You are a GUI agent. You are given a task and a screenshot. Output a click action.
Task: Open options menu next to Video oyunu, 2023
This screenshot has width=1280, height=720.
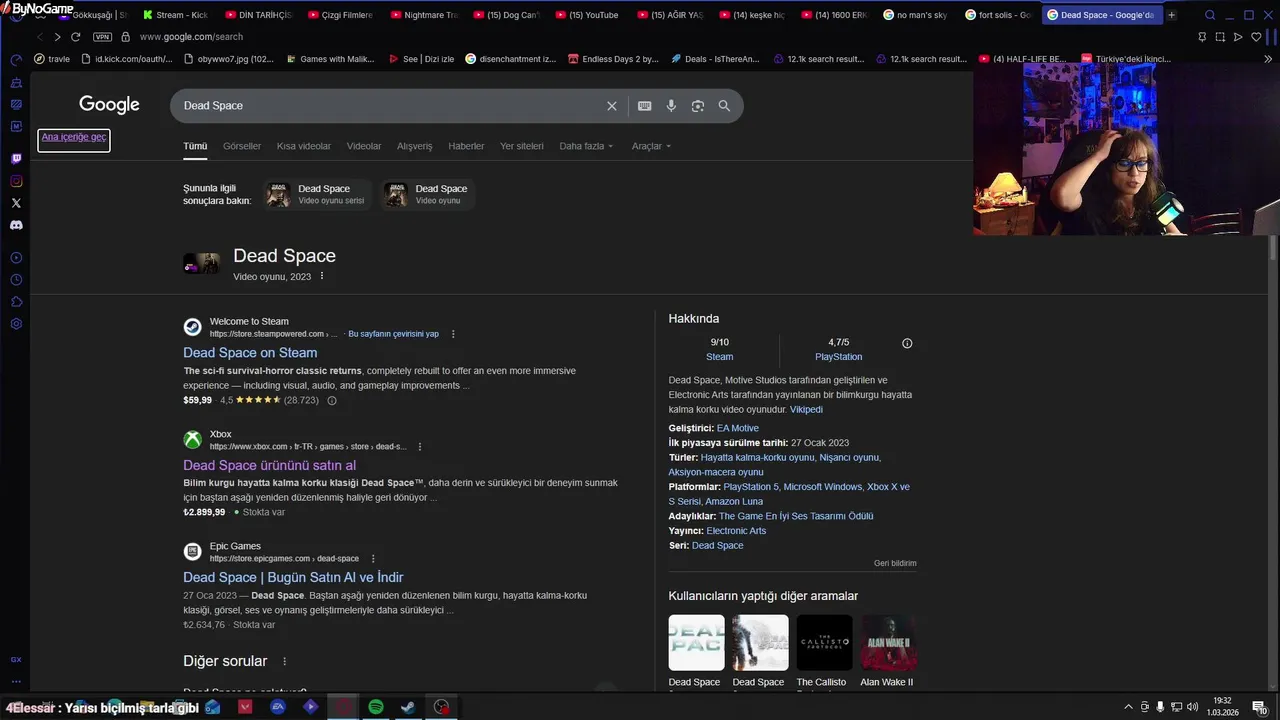pos(322,276)
